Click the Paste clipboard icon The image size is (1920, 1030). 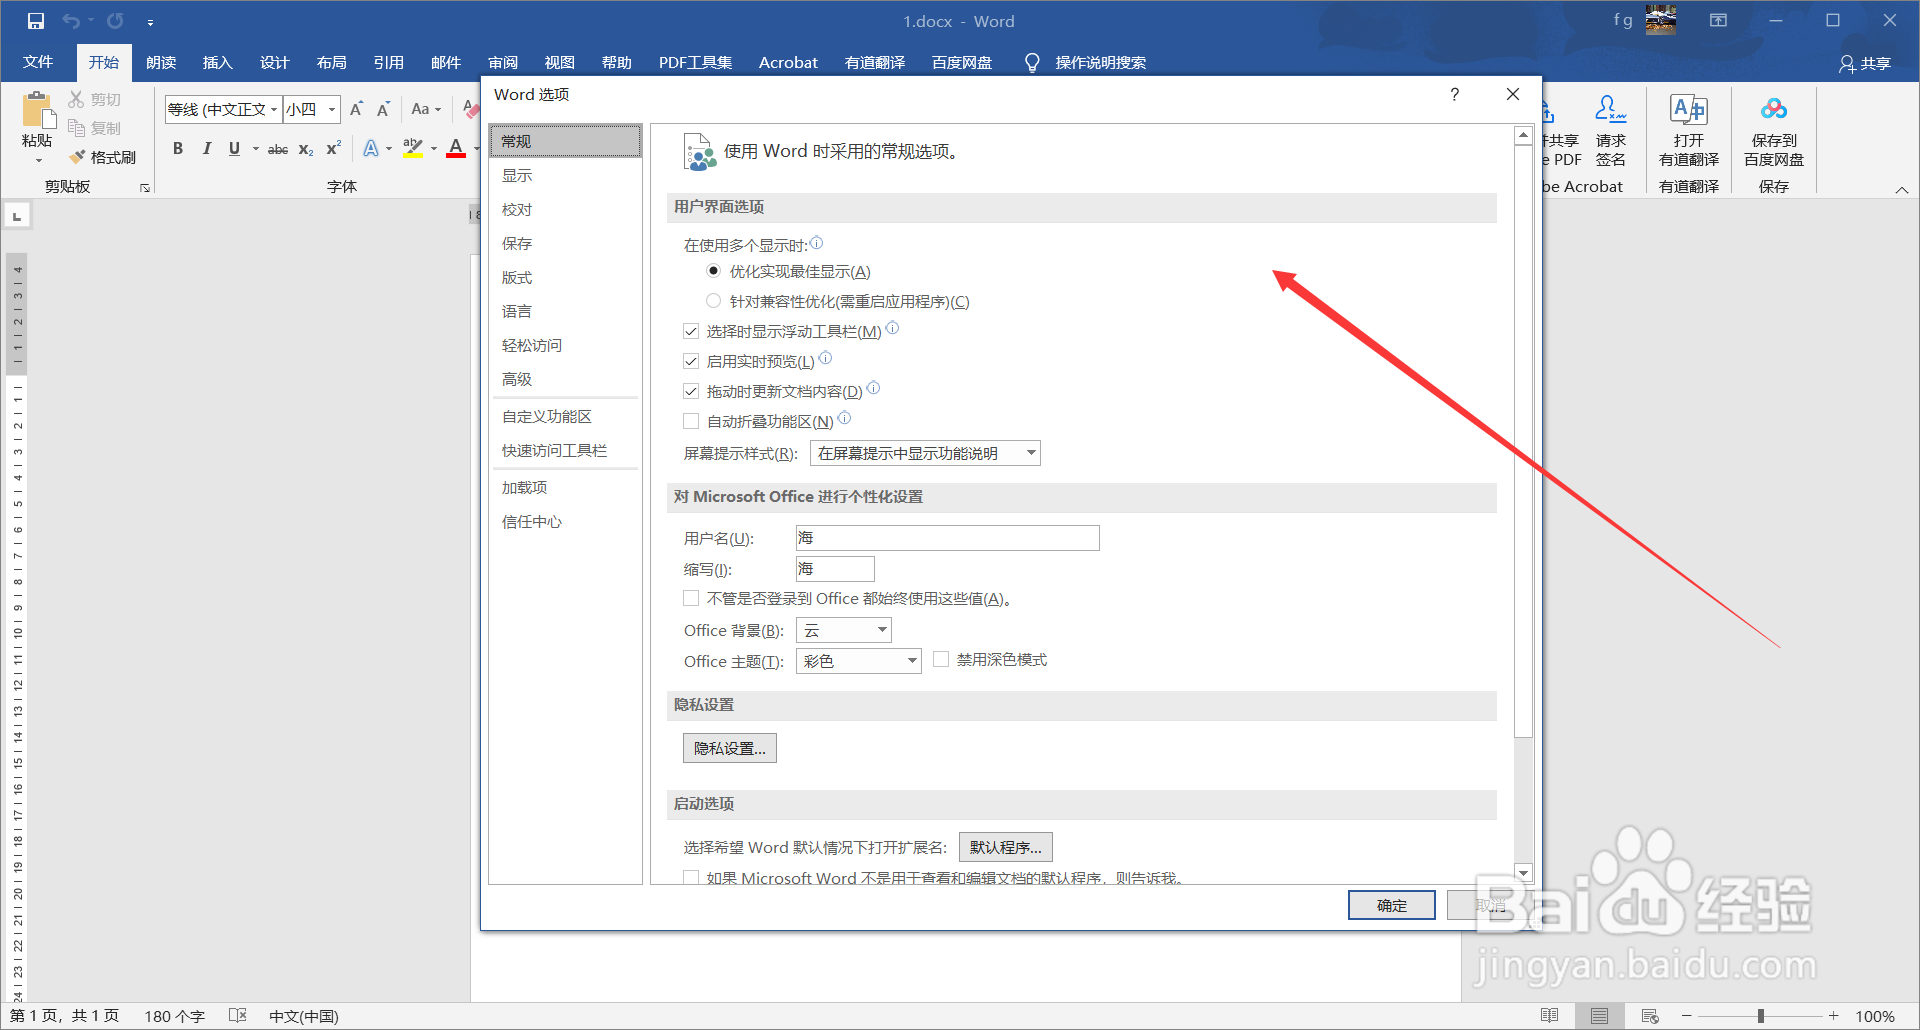37,109
